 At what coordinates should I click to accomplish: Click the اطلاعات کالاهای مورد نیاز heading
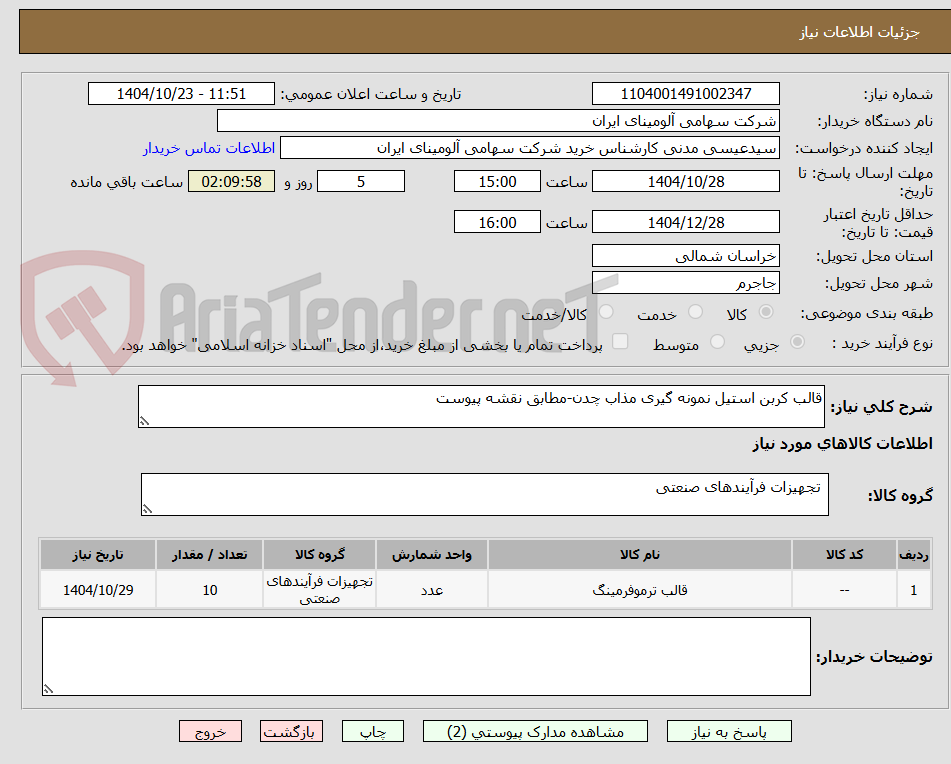pyautogui.click(x=842, y=444)
